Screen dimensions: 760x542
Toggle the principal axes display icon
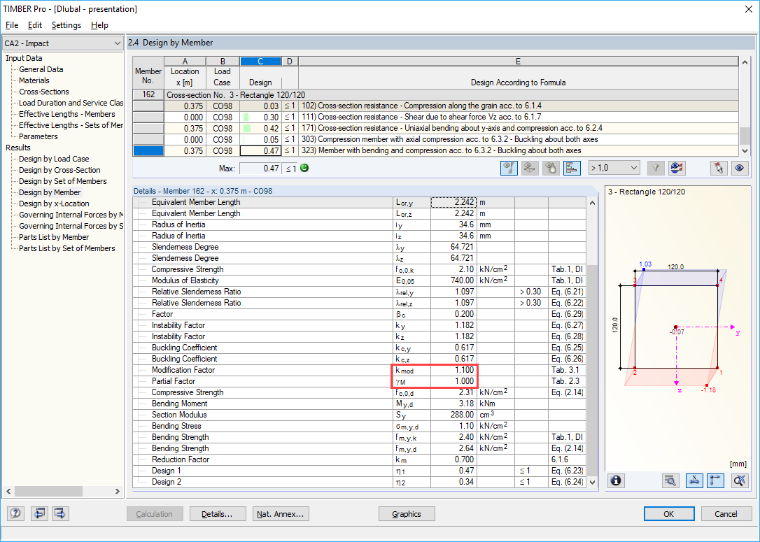click(x=715, y=480)
